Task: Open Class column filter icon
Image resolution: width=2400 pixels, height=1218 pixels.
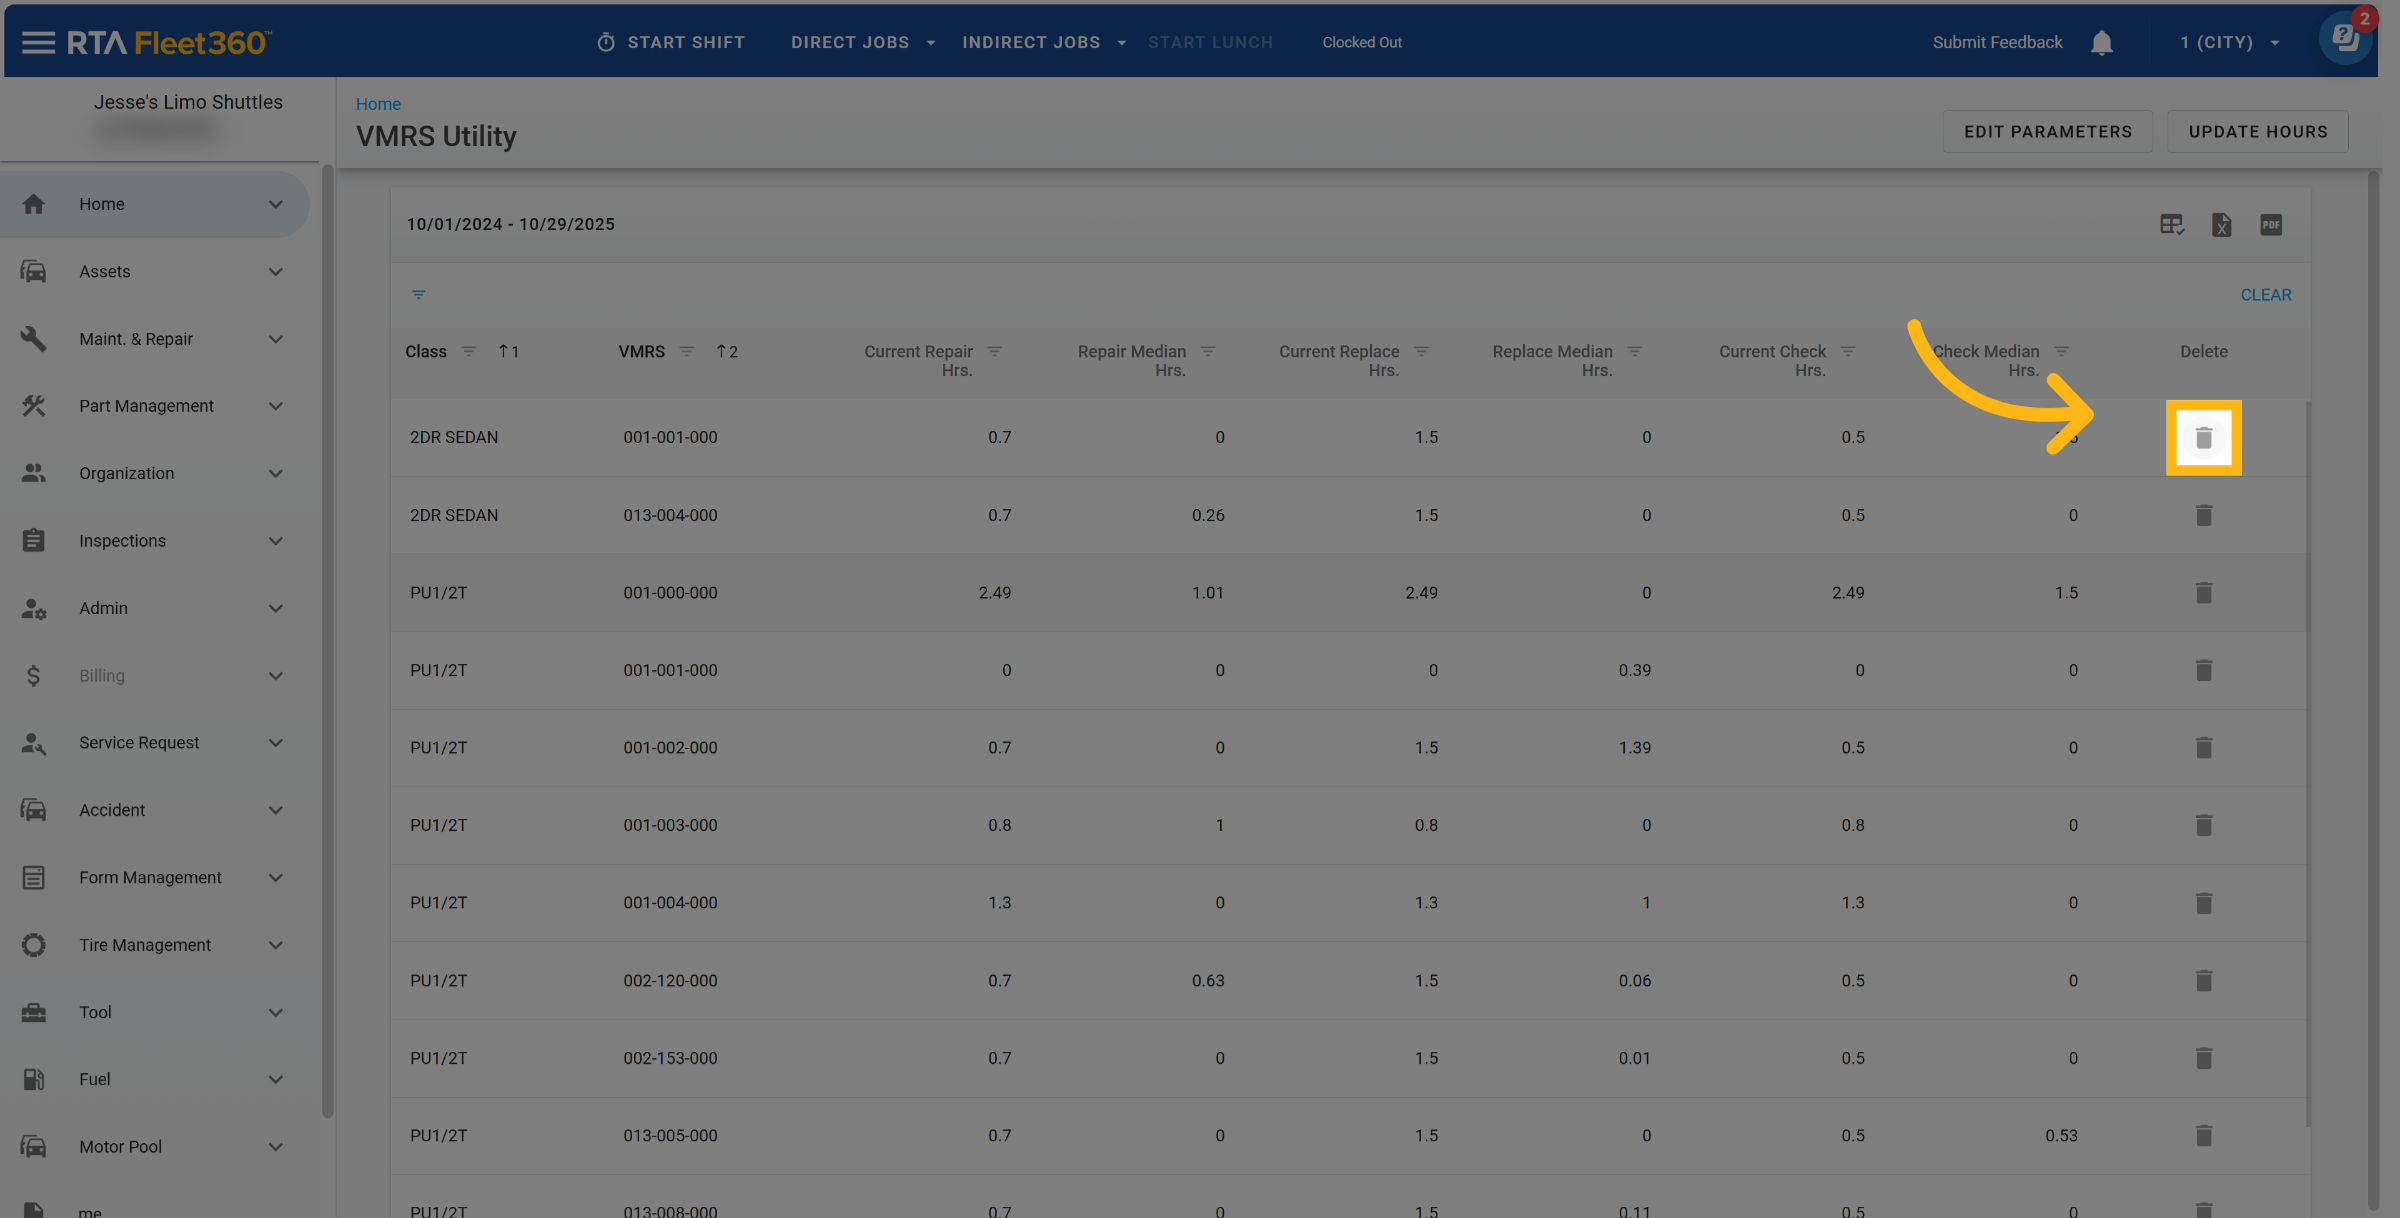Action: pyautogui.click(x=468, y=352)
